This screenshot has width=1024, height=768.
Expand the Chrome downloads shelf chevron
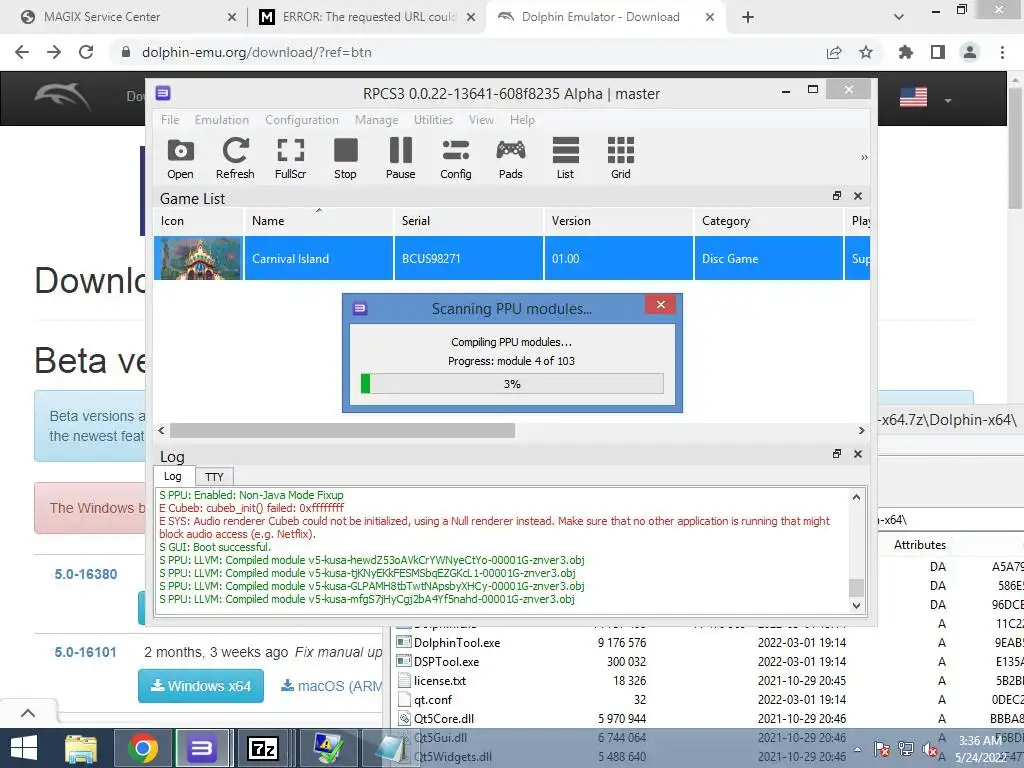(x=28, y=712)
